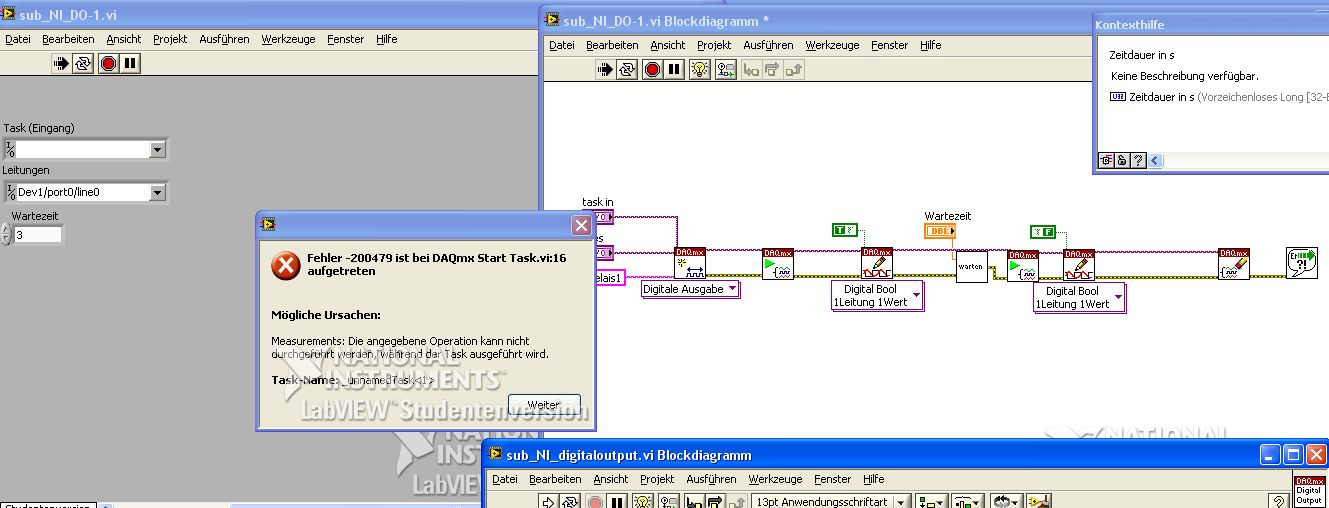Toggle highlight execution light bulb
Image resolution: width=1329 pixels, height=508 pixels.
coord(700,70)
